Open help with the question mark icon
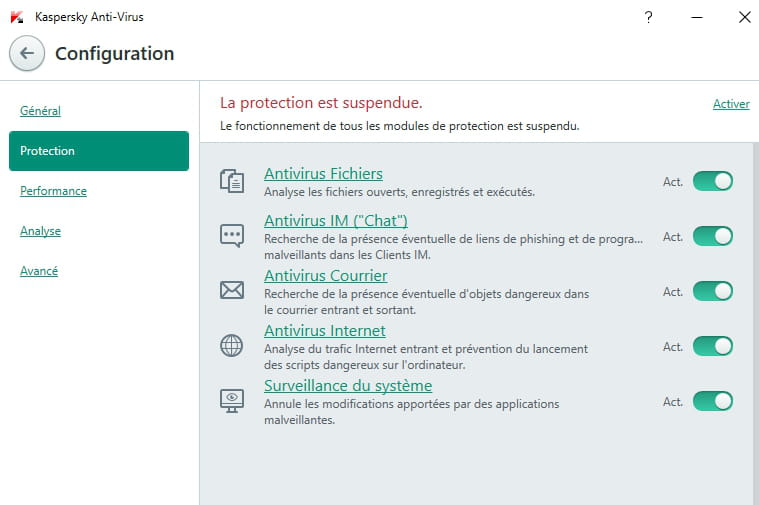759x505 pixels. 649,17
